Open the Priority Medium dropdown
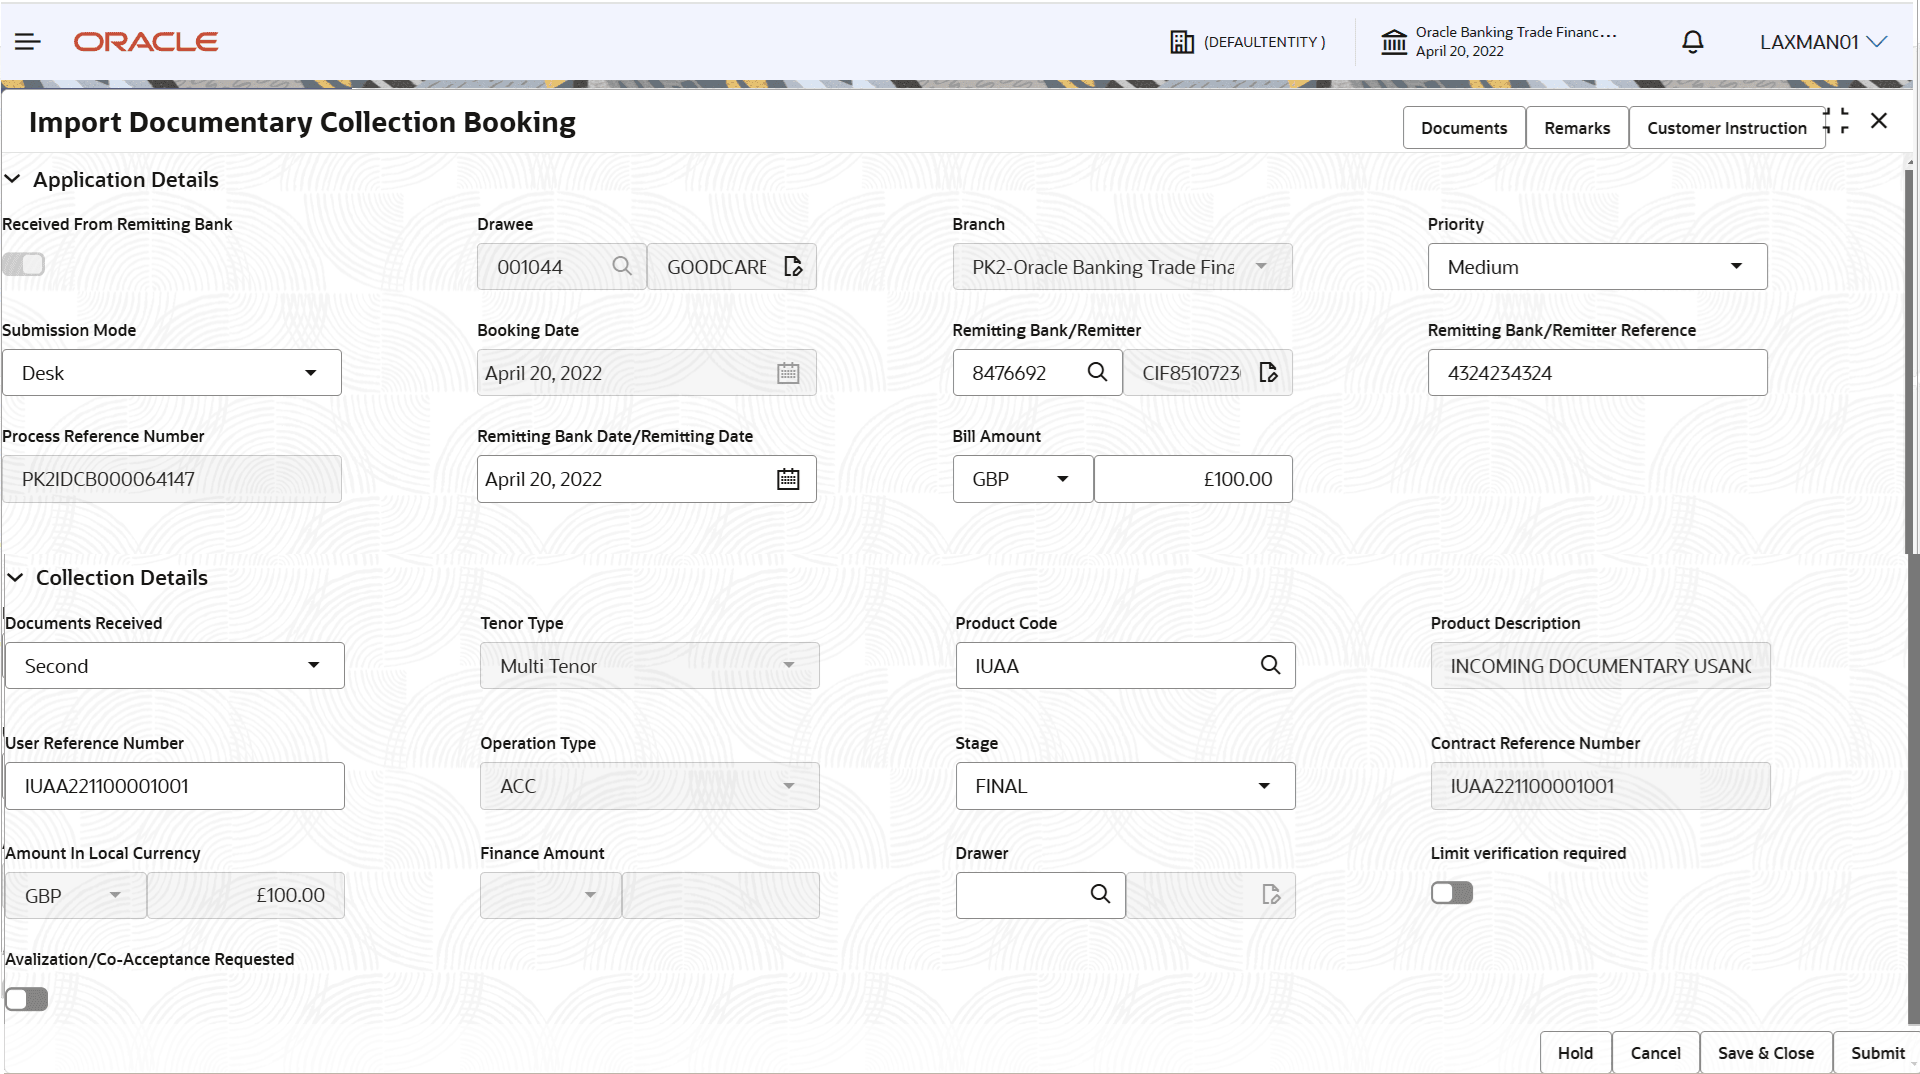This screenshot has height=1074, width=1920. (1597, 267)
